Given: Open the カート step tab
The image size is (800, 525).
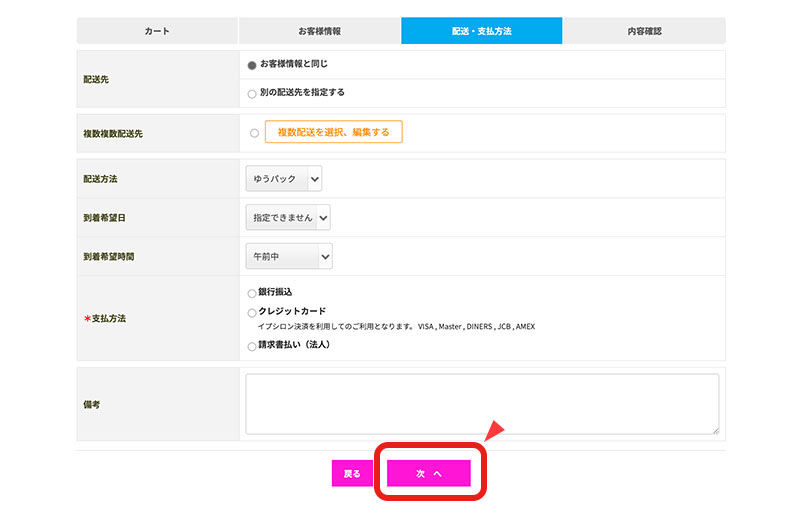Looking at the screenshot, I should click(x=157, y=31).
